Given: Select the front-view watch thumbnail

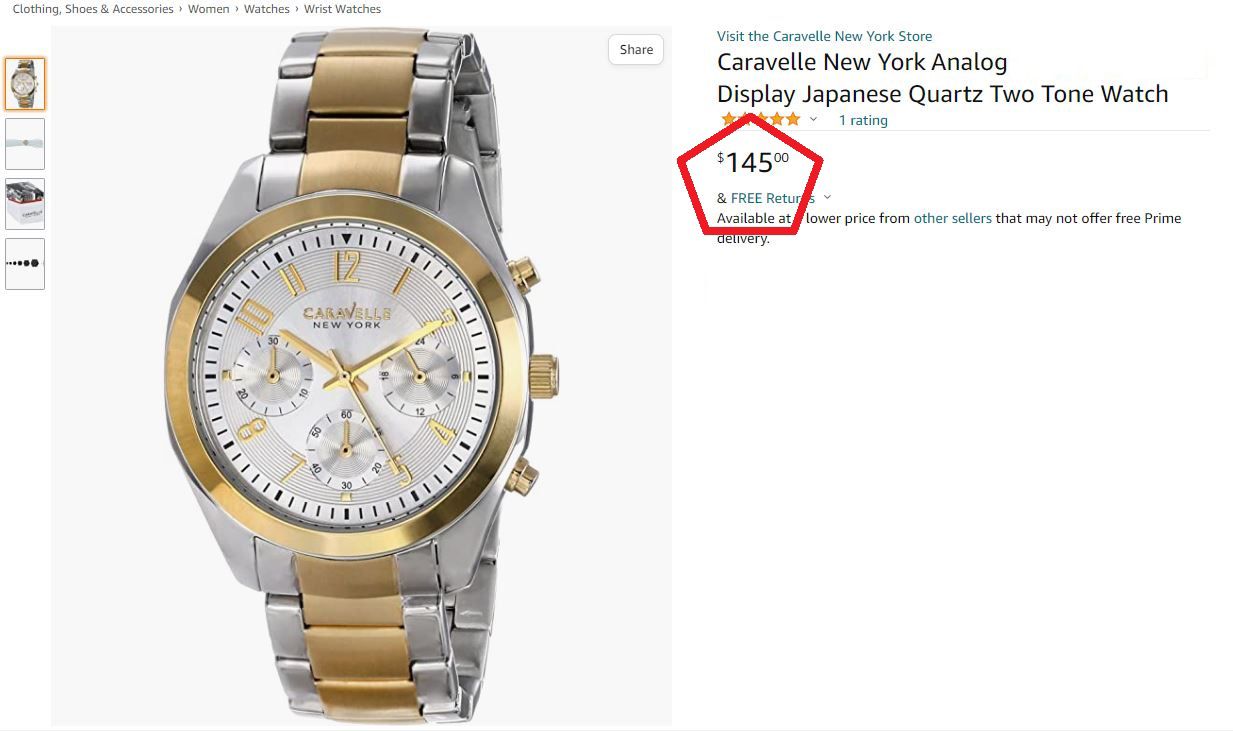Looking at the screenshot, I should [x=25, y=84].
